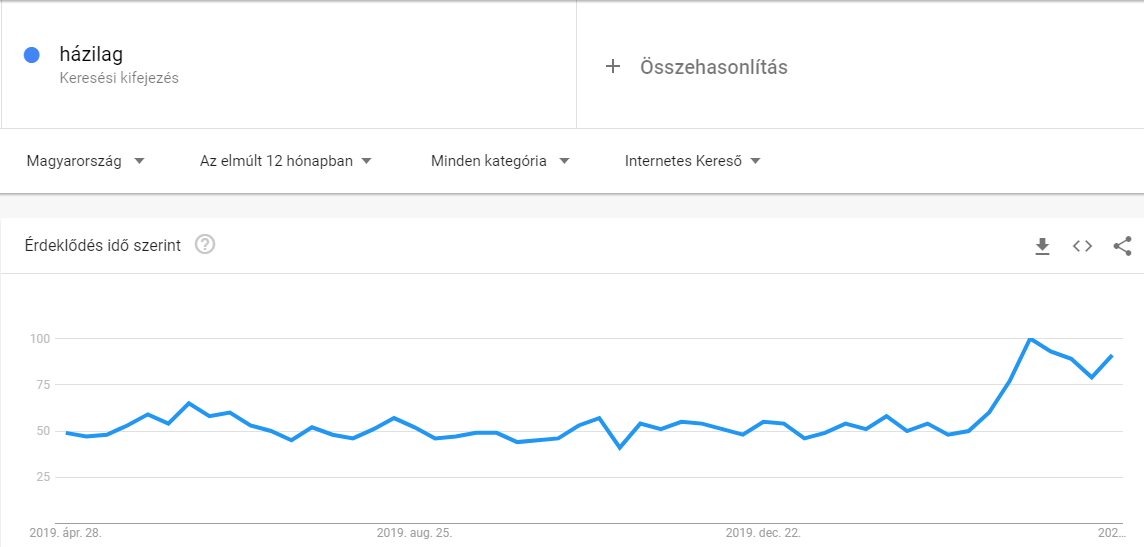Expand the Magyarország country dropdown
1144x547 pixels.
tap(85, 161)
